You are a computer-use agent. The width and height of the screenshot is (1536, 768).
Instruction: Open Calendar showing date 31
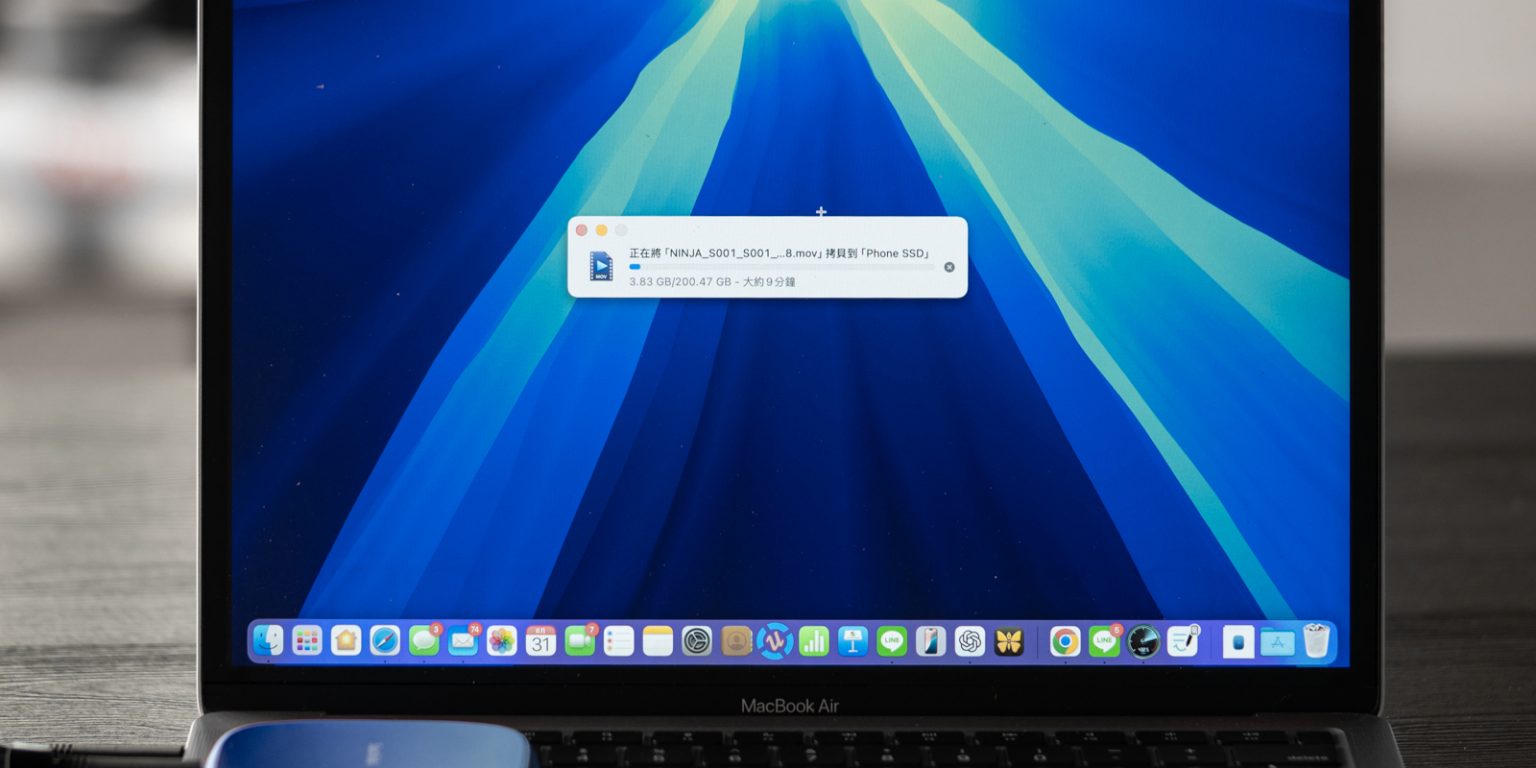coord(541,641)
